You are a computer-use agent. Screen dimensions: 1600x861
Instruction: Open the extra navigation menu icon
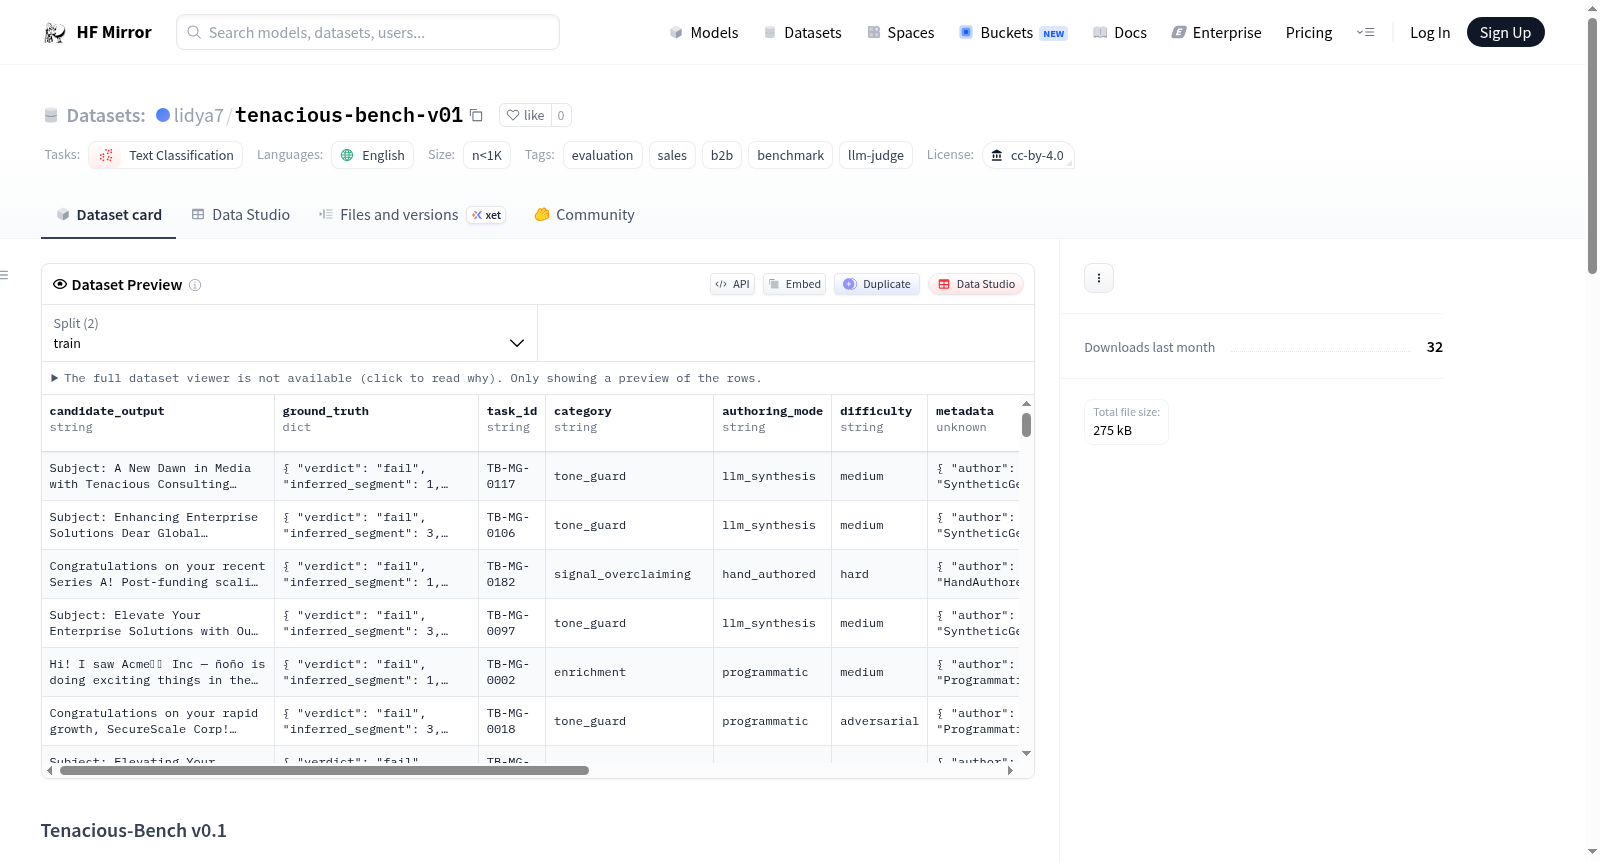pos(1365,33)
